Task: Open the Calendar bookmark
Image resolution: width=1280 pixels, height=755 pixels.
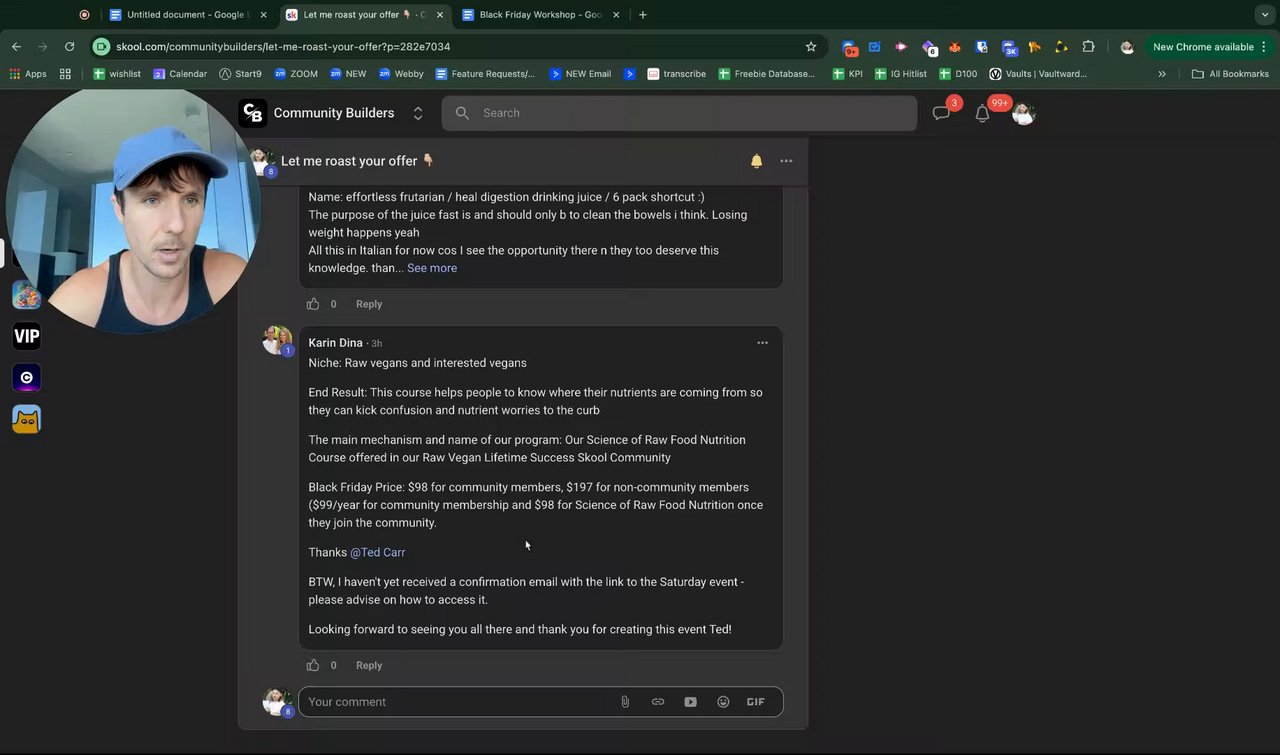Action: 180,74
